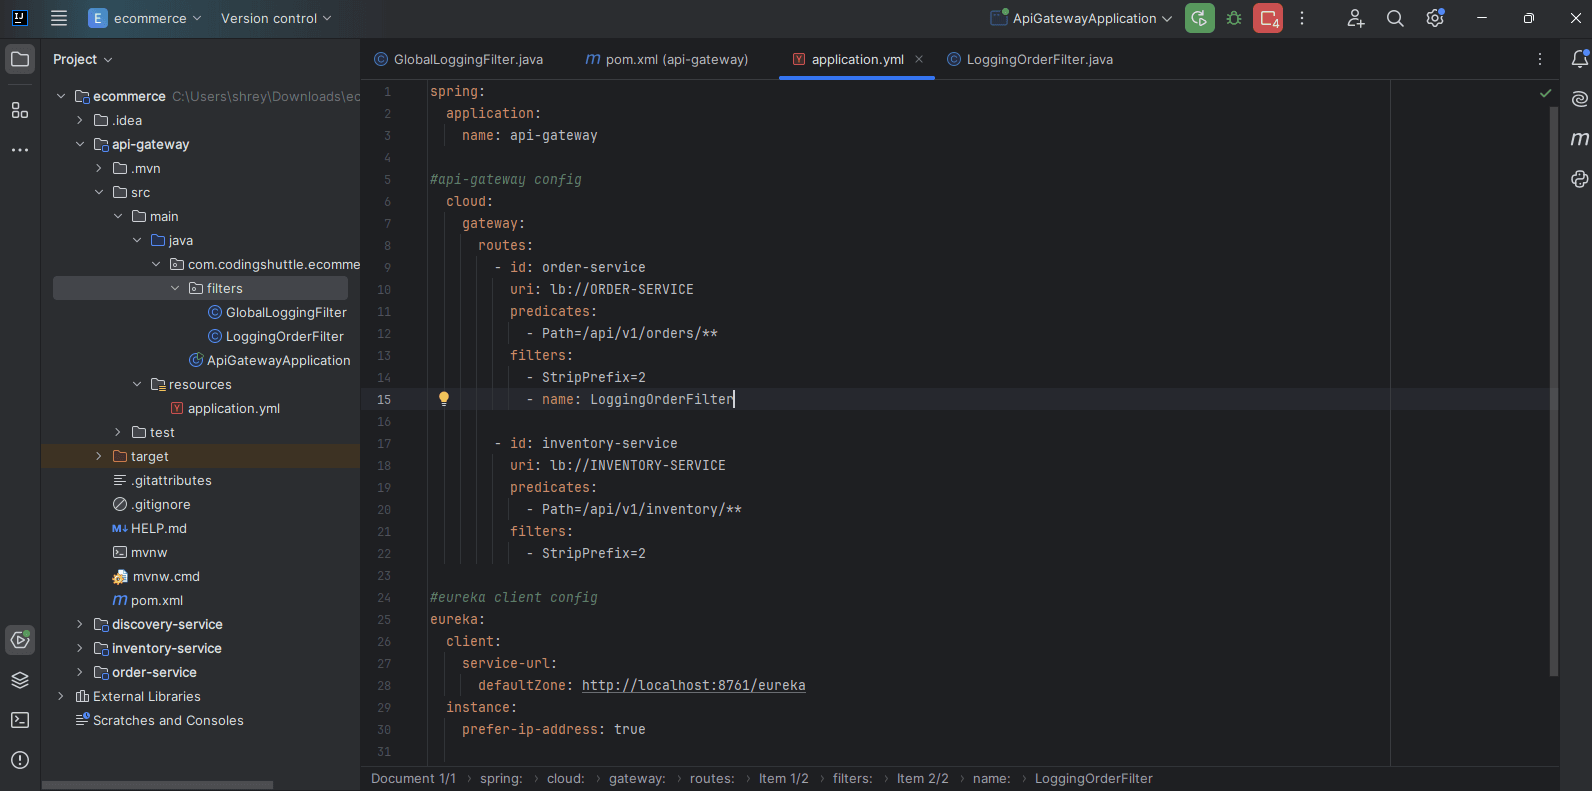Open Code With Me icon
Screen dimensions: 1592x791
[x=1355, y=18]
